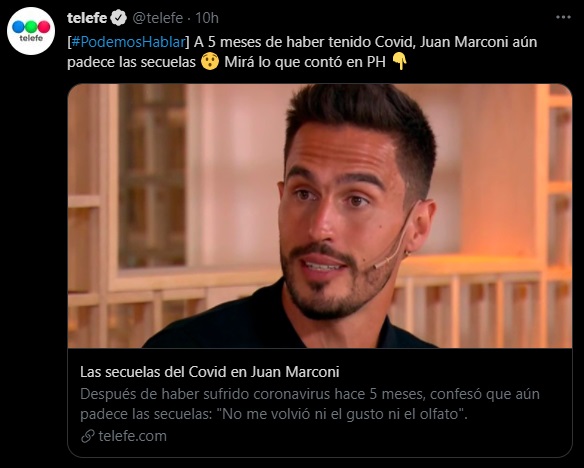This screenshot has height=468, width=584.
Task: Click the pointing-down hand emoji
Action: point(400,62)
